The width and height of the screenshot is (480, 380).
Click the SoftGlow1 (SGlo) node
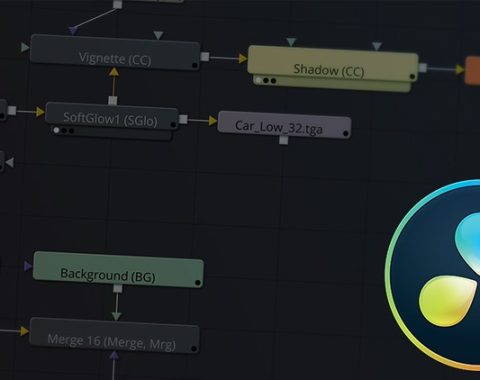pyautogui.click(x=111, y=116)
